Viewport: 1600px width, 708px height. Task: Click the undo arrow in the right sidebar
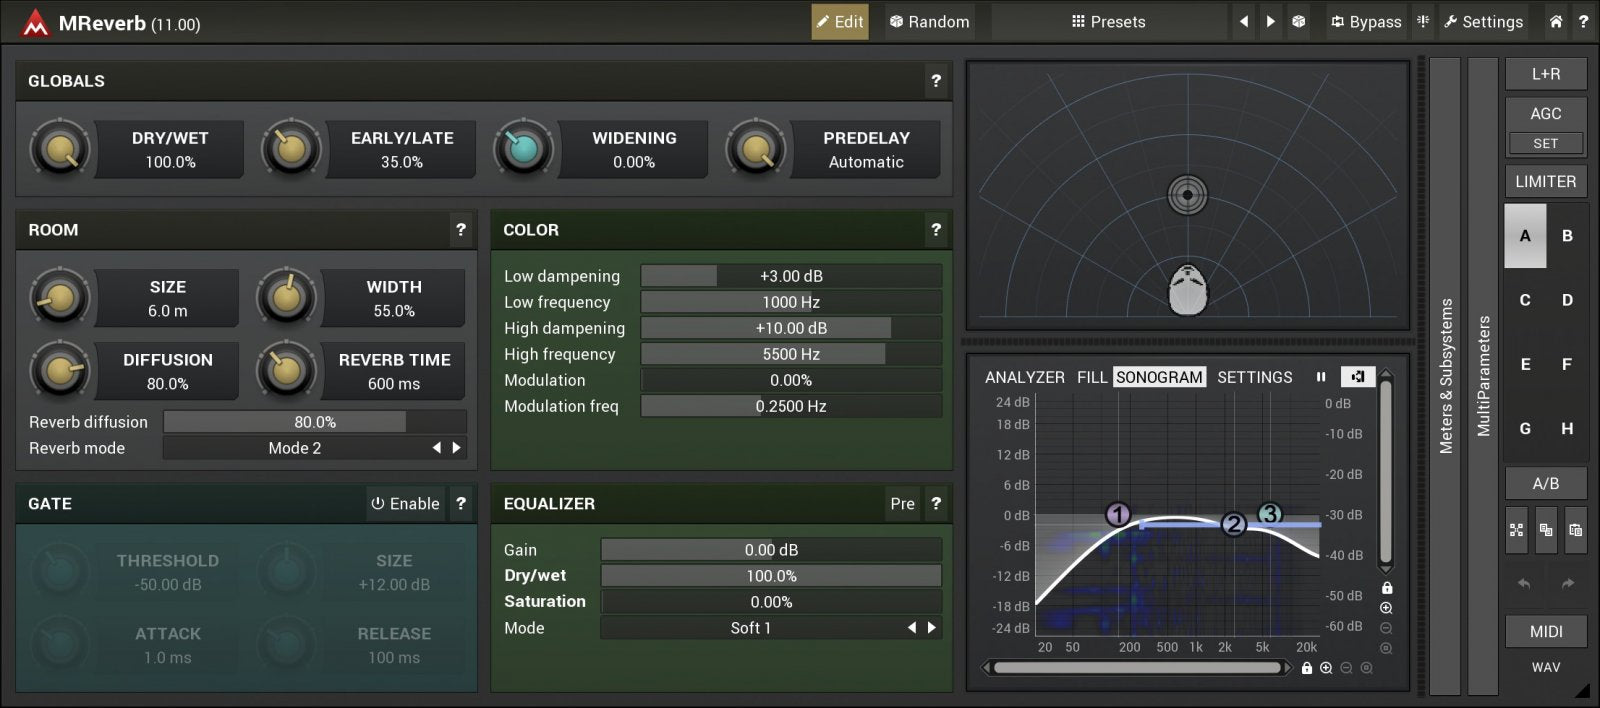pos(1524,583)
